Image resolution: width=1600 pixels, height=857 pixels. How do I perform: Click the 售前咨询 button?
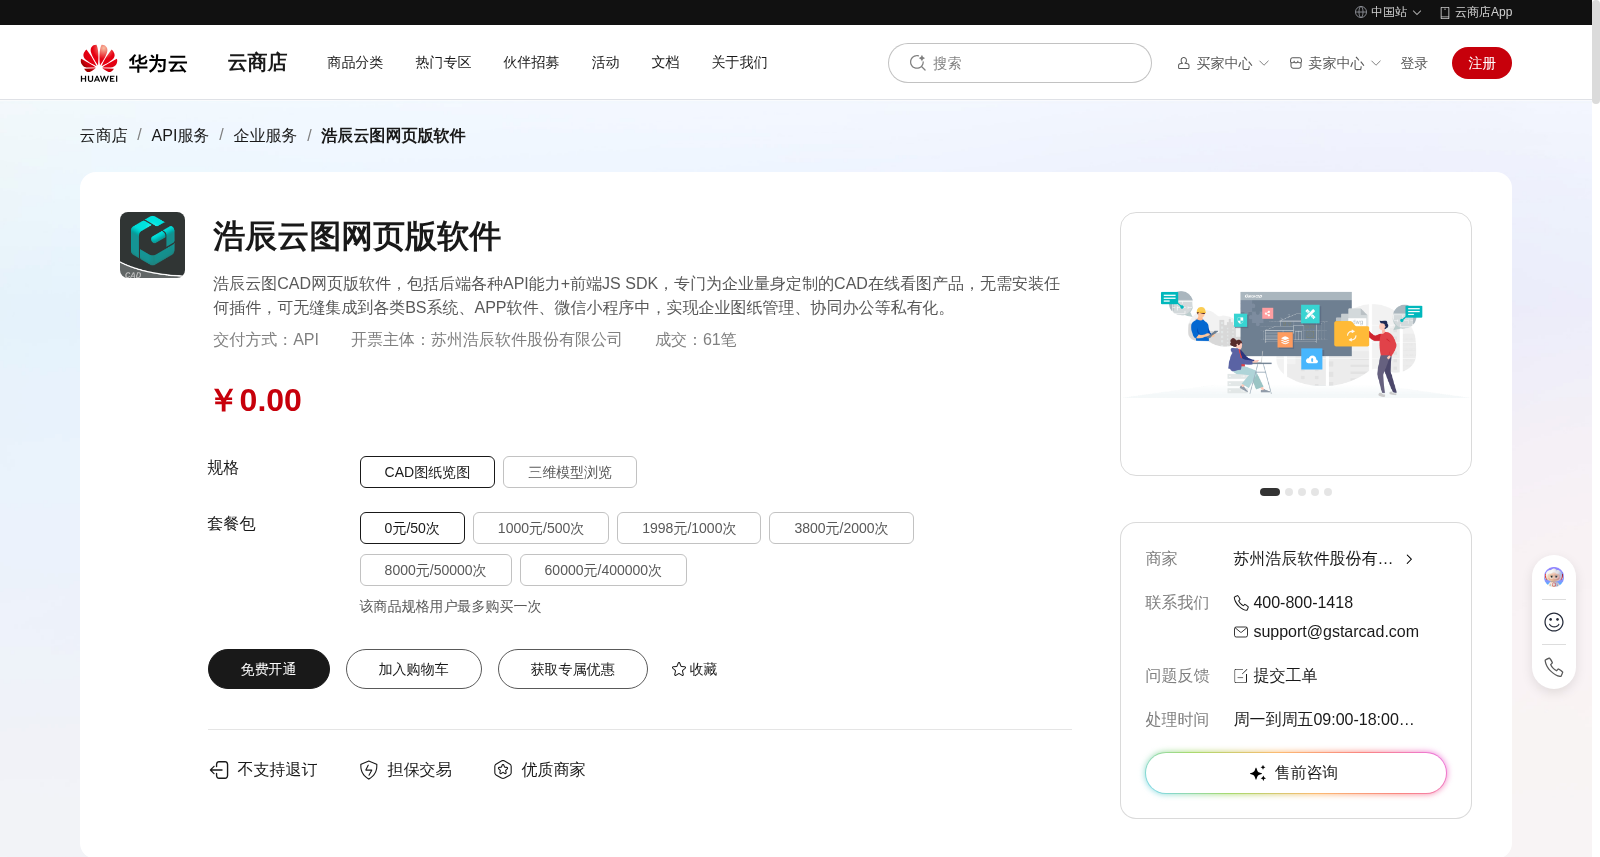1296,773
